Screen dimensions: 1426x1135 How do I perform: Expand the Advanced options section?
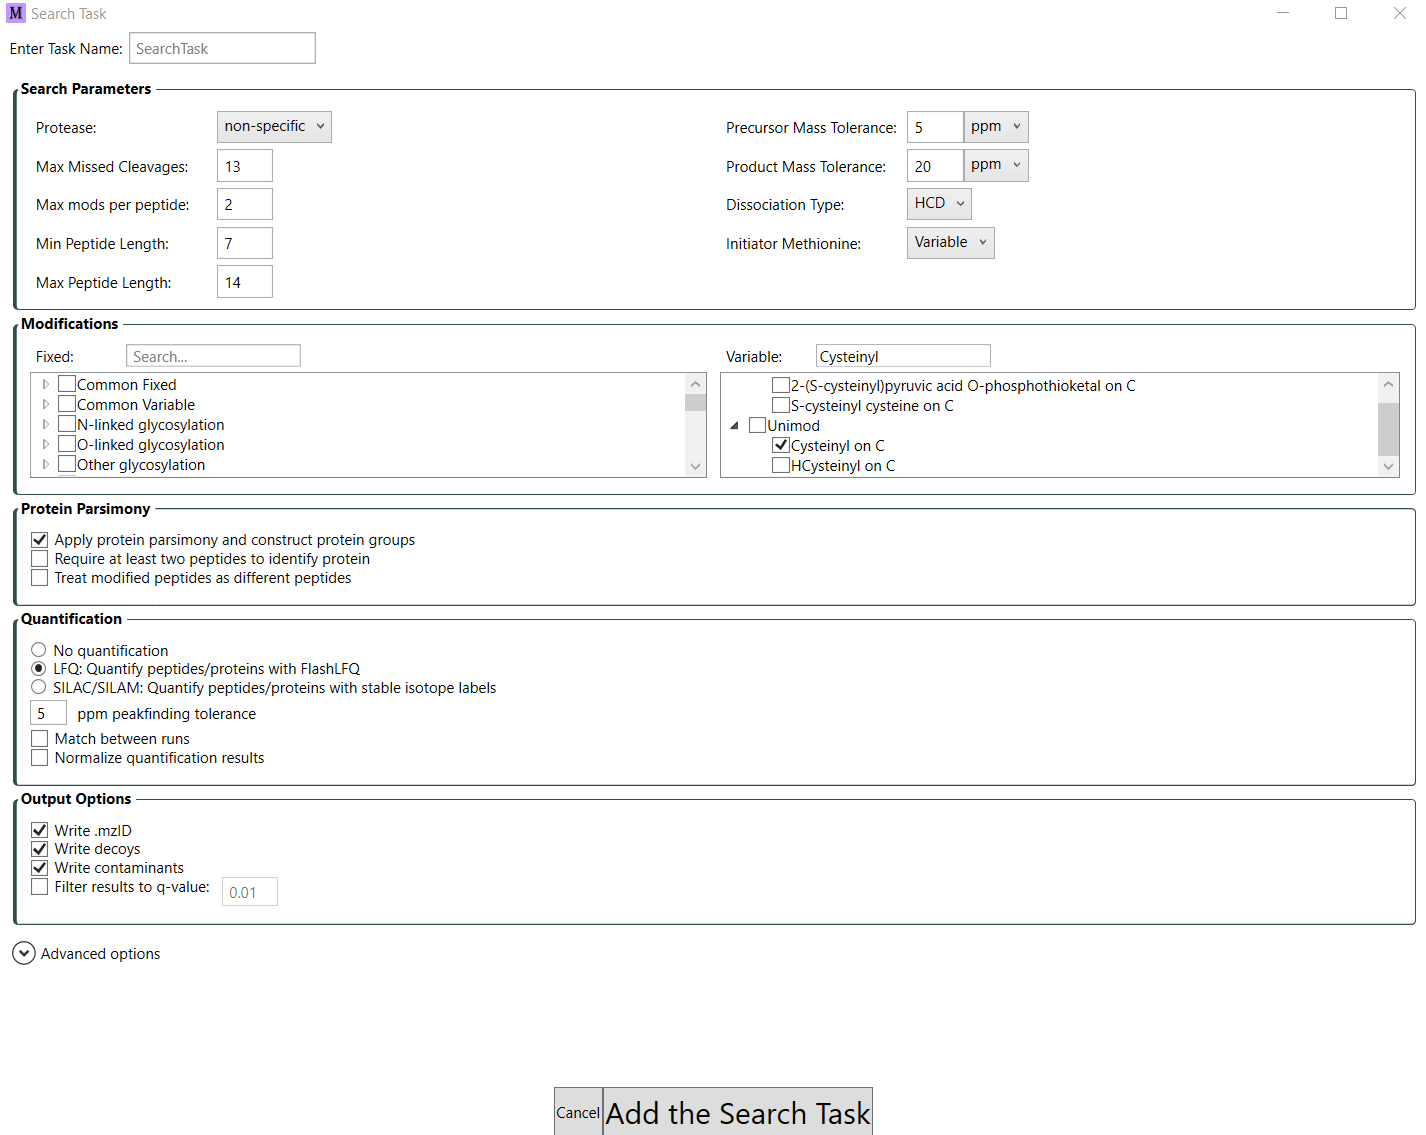point(23,953)
